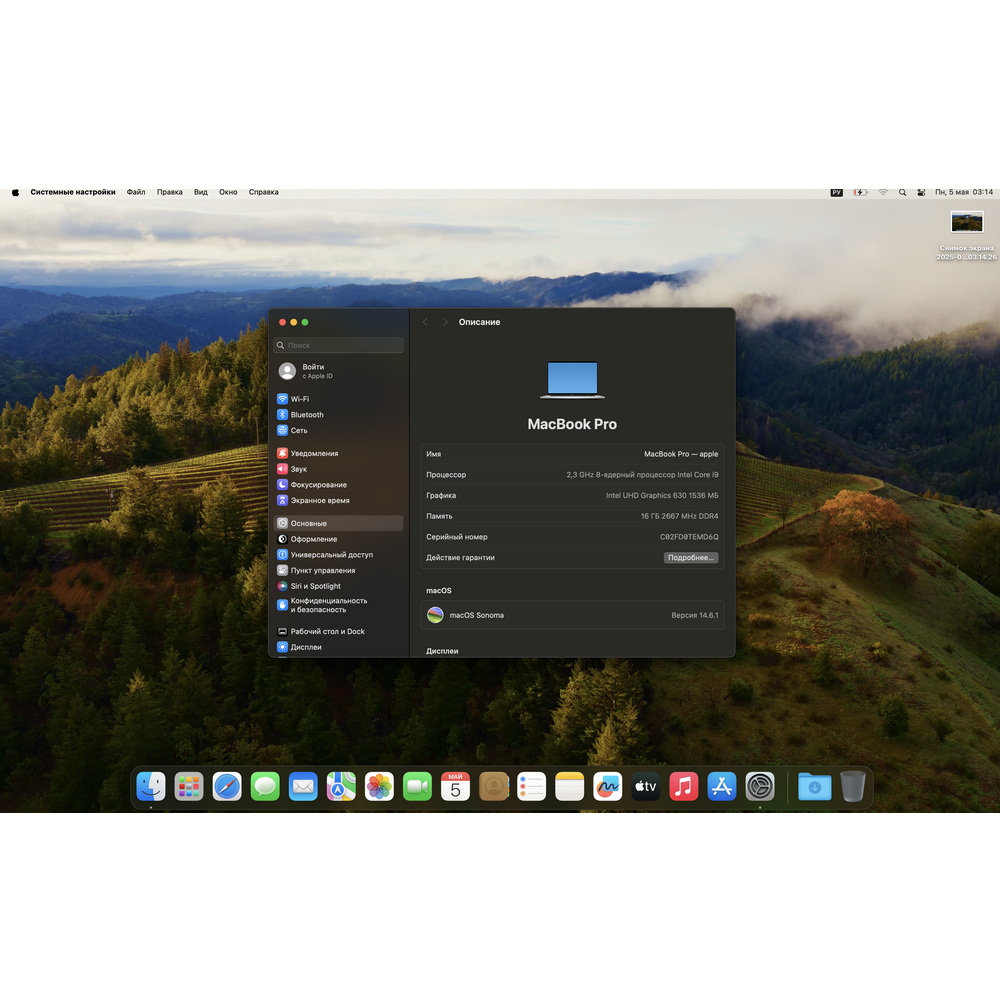Open the Apple menu
Screen dimensions: 1000x1000
15,192
